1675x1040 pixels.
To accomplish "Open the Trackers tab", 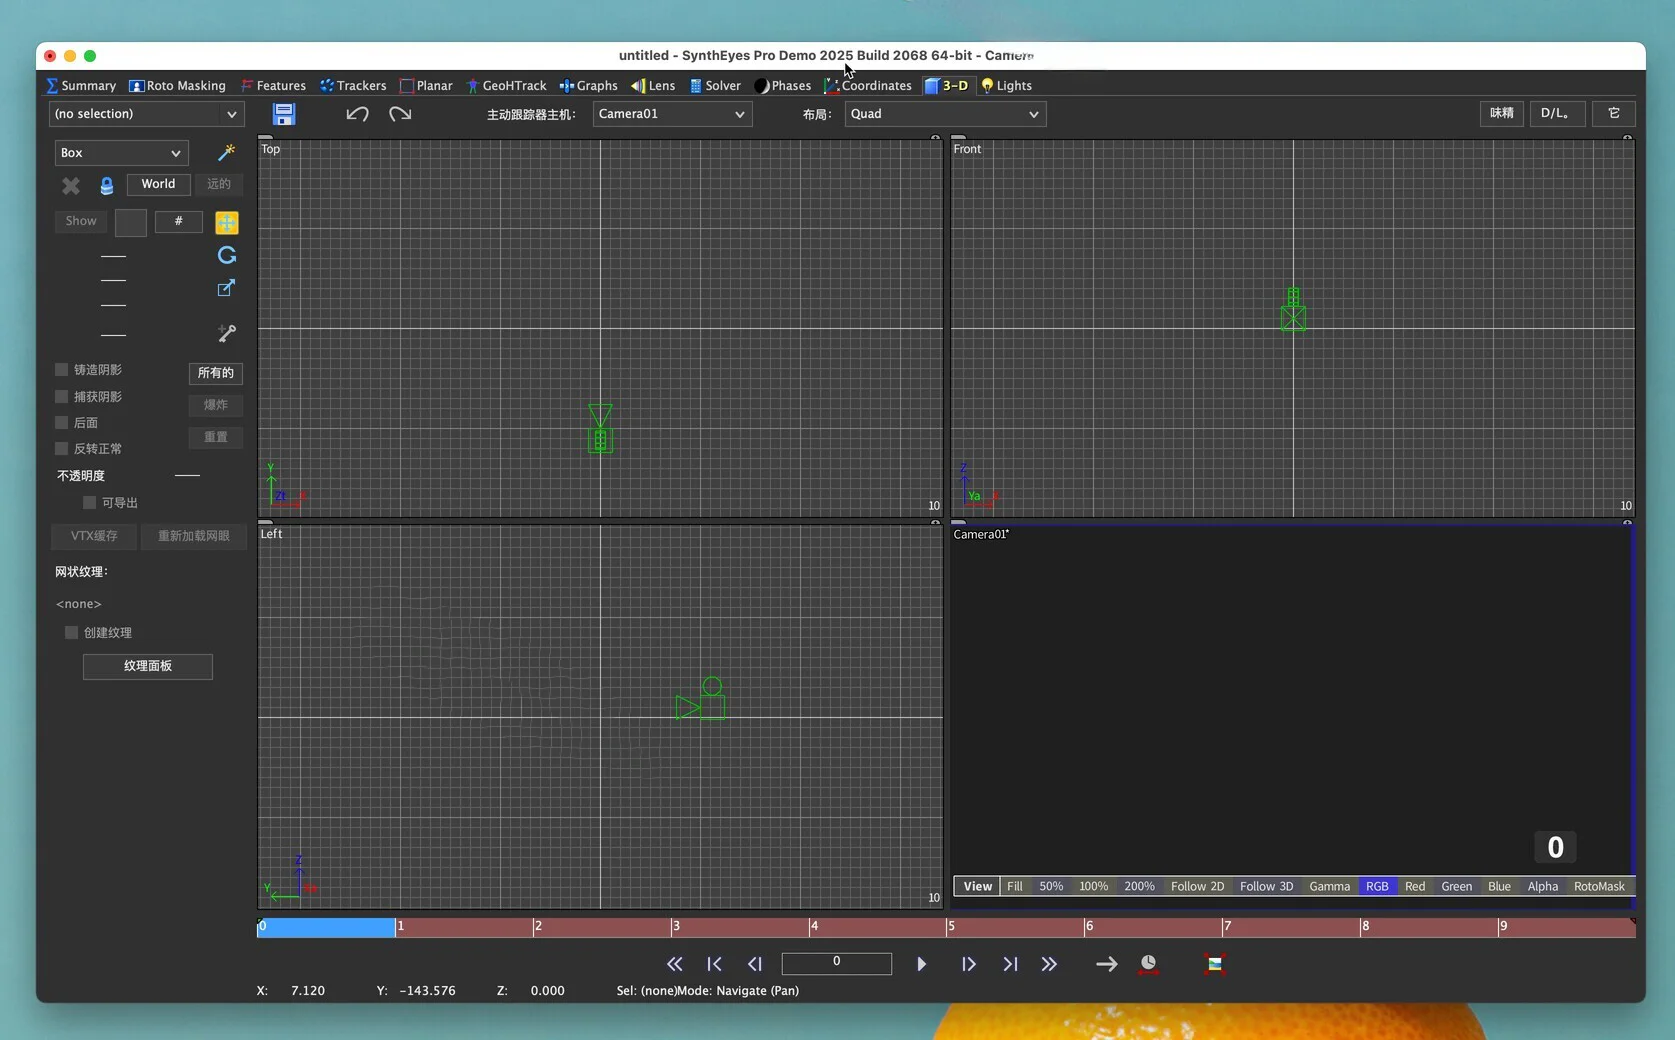I will 353,86.
